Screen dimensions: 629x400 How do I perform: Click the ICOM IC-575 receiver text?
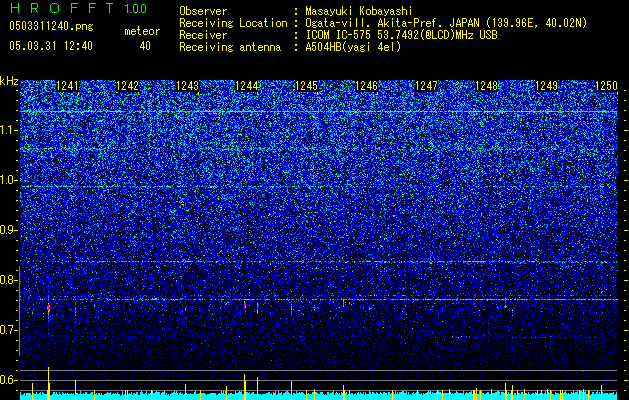click(x=401, y=35)
